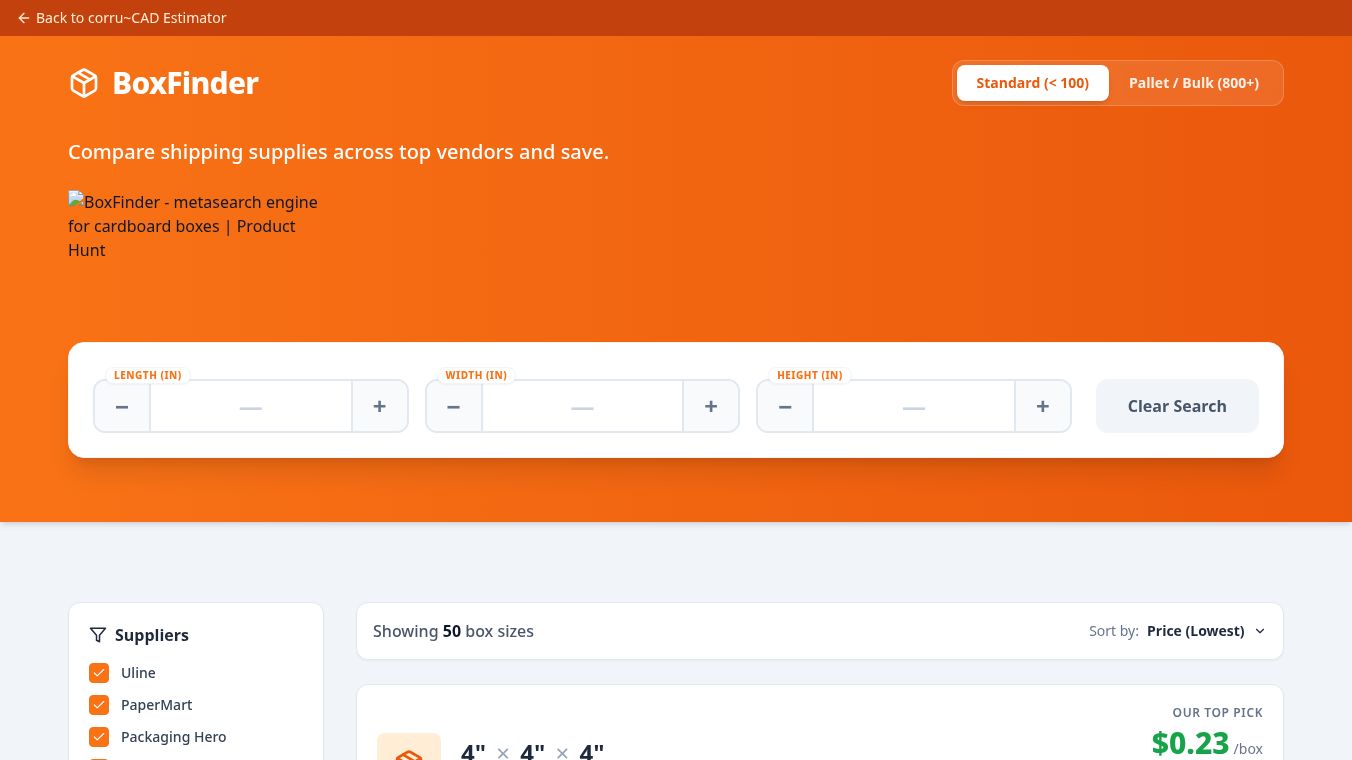Select the Standard (< 100) tab
The width and height of the screenshot is (1352, 760).
pyautogui.click(x=1032, y=83)
